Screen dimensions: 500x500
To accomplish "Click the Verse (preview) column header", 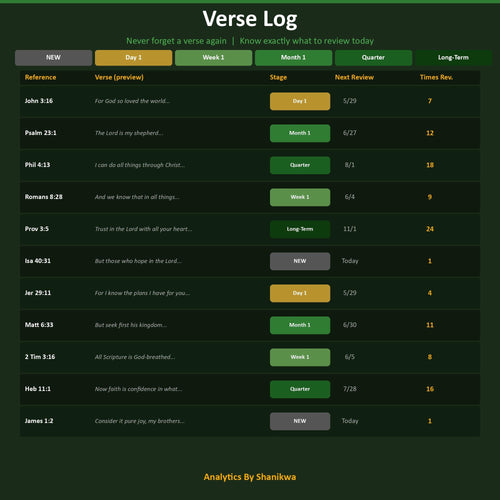I will [x=119, y=77].
